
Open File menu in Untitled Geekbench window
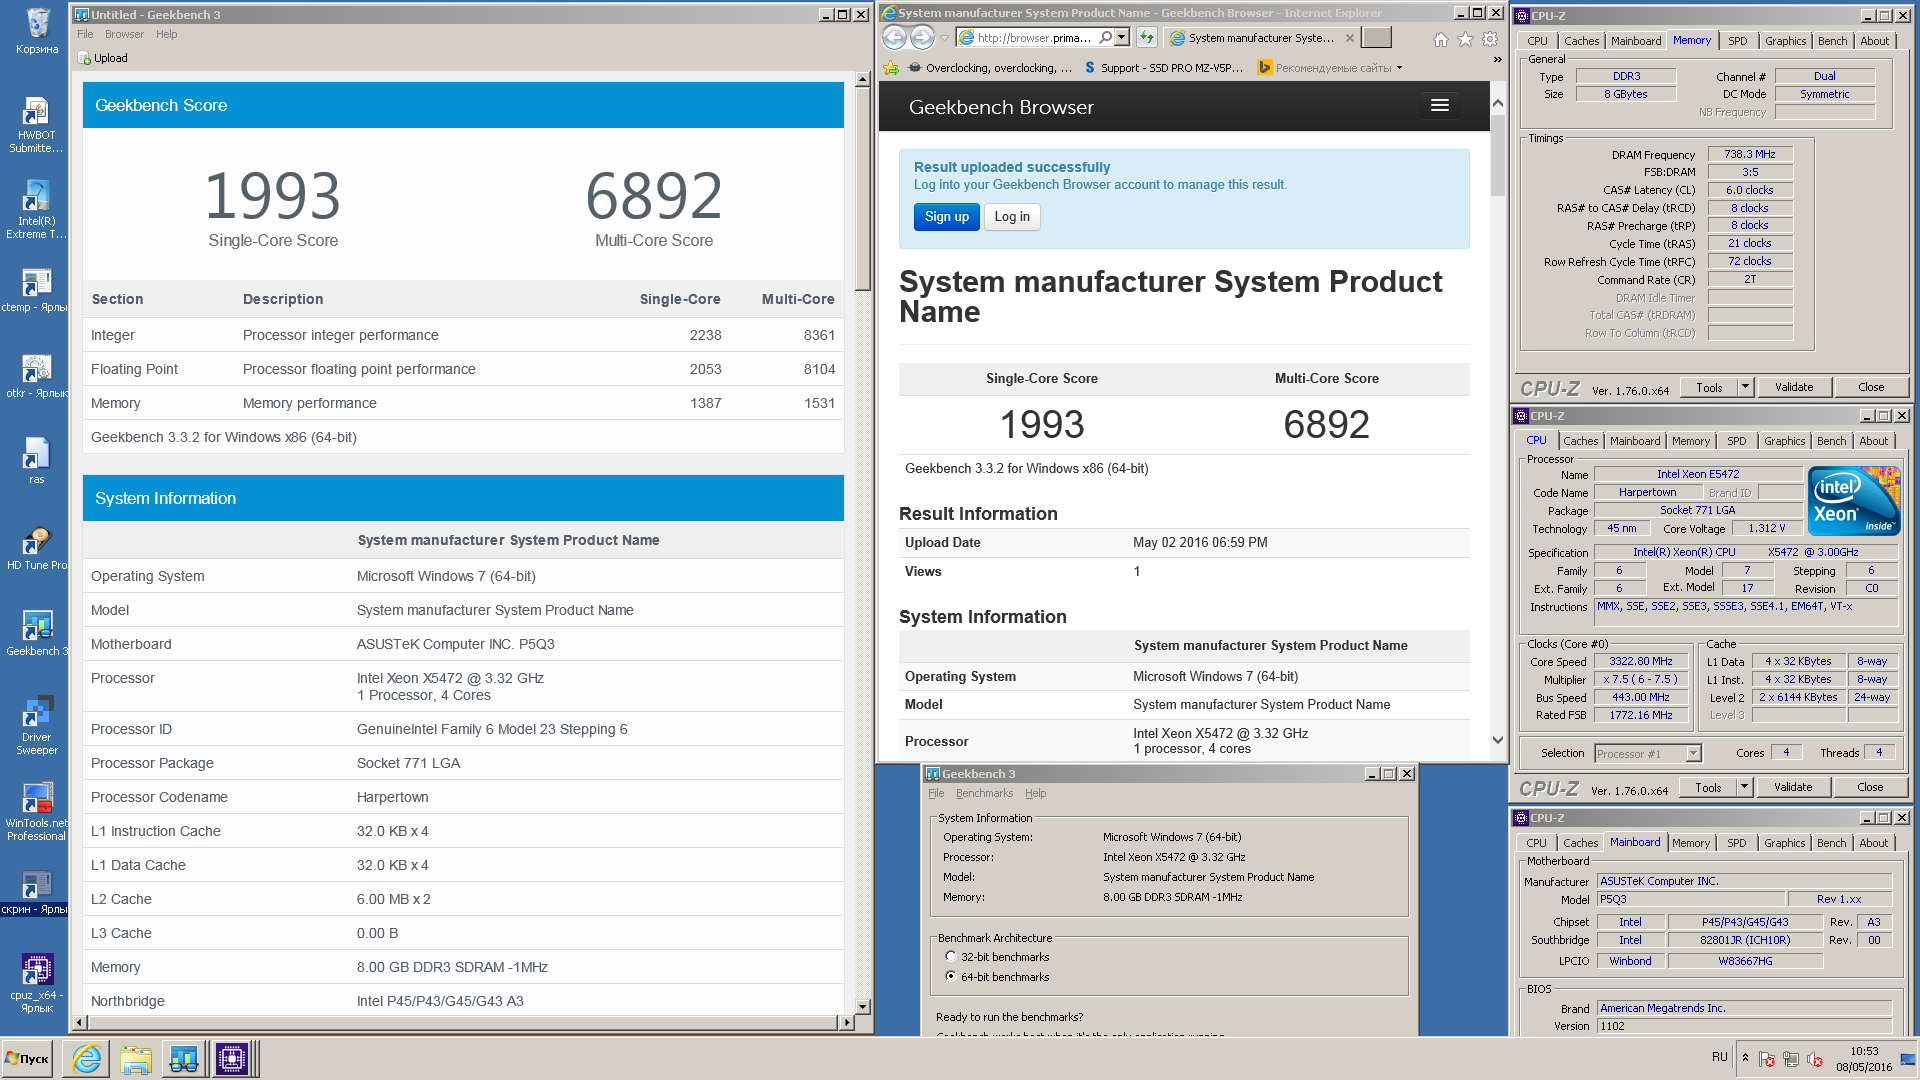85,34
